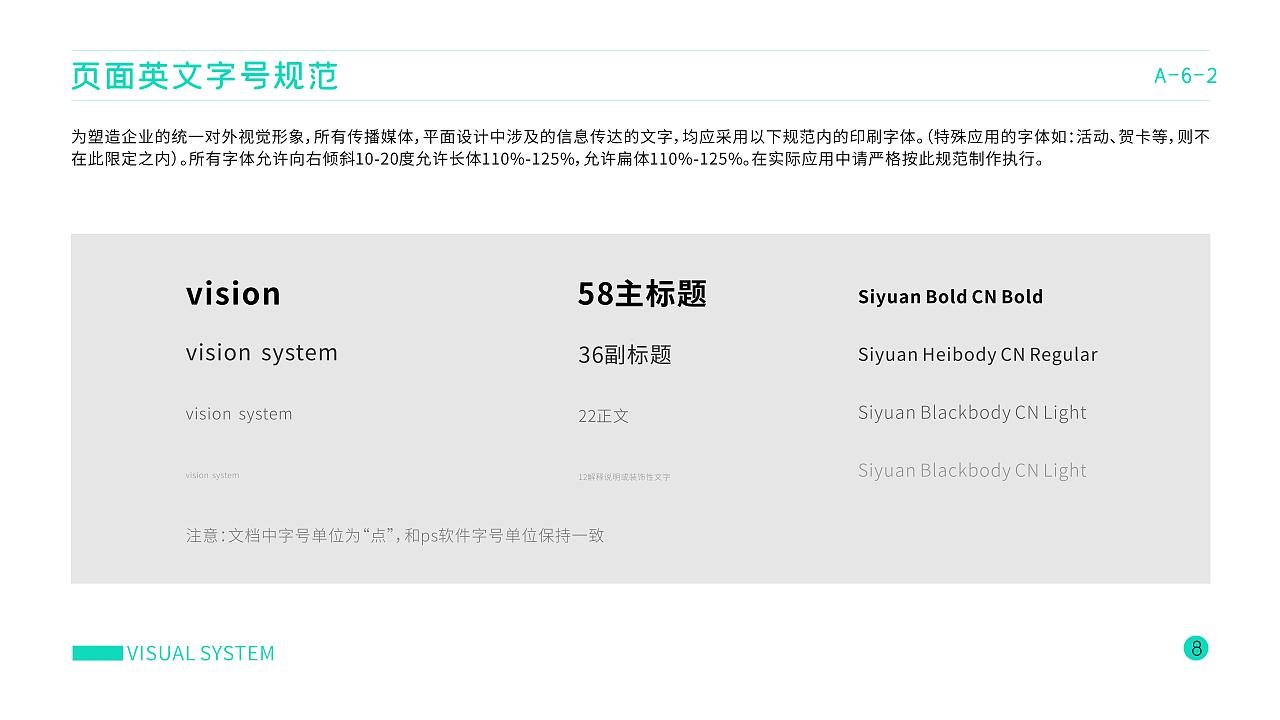Viewport: 1280px width, 720px height.
Task: Click "10-20度" in the description paragraph
Action: pos(384,159)
